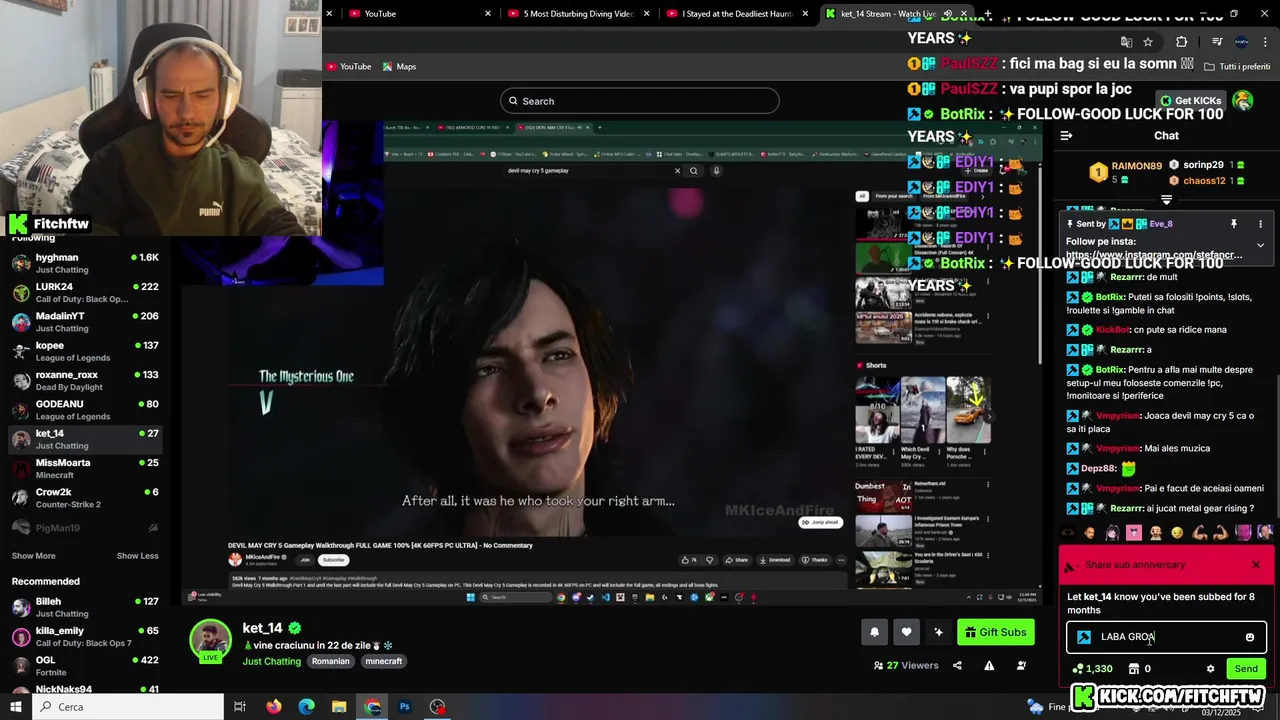The height and width of the screenshot is (720, 1280).
Task: Click the chat settings gear icon
Action: (1210, 669)
